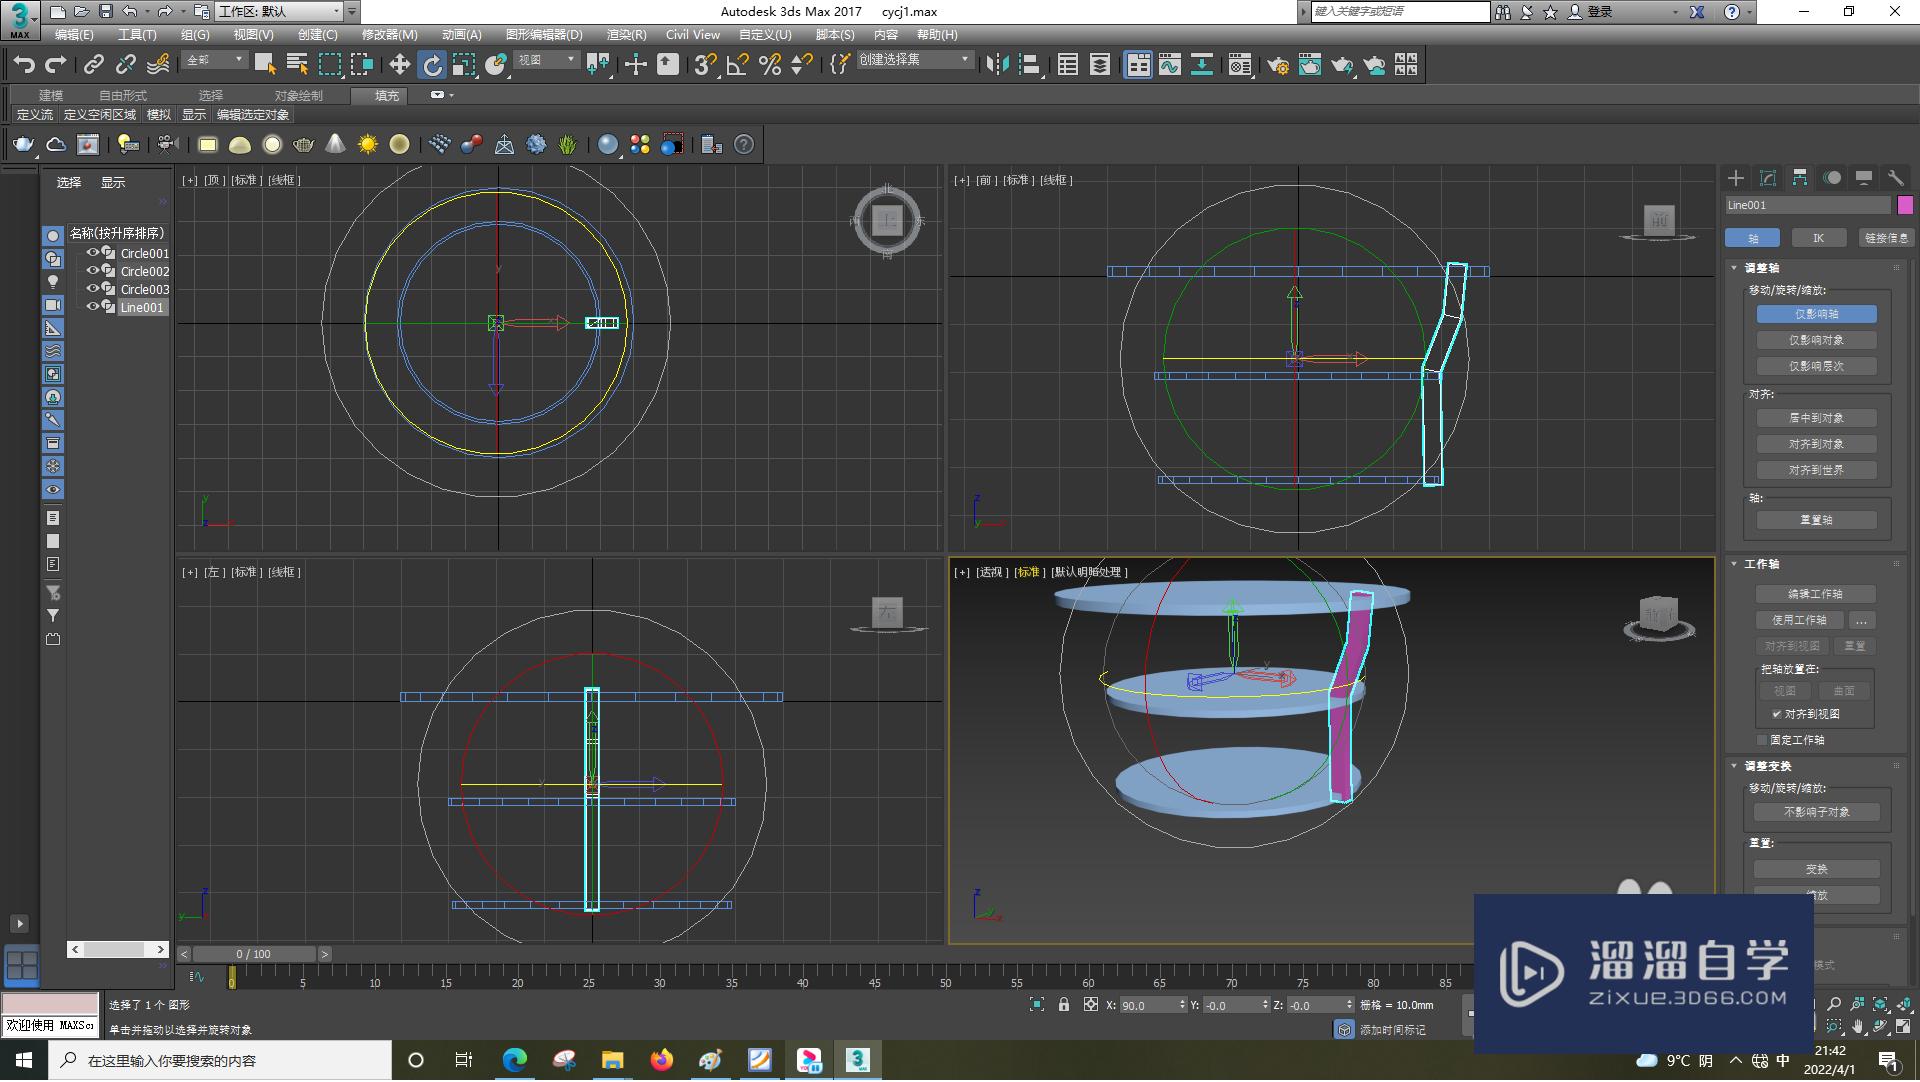Viewport: 1920px width, 1082px height.
Task: Click the cone primitive icon
Action: point(336,145)
